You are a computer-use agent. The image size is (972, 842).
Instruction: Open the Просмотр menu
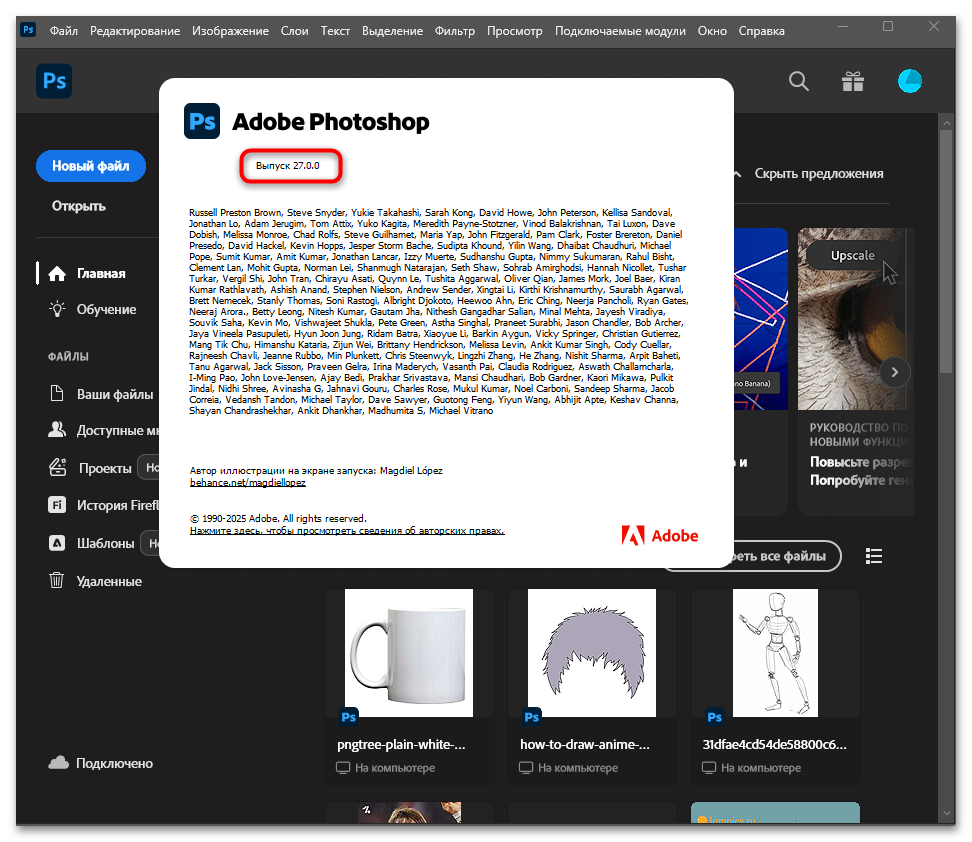[x=515, y=31]
